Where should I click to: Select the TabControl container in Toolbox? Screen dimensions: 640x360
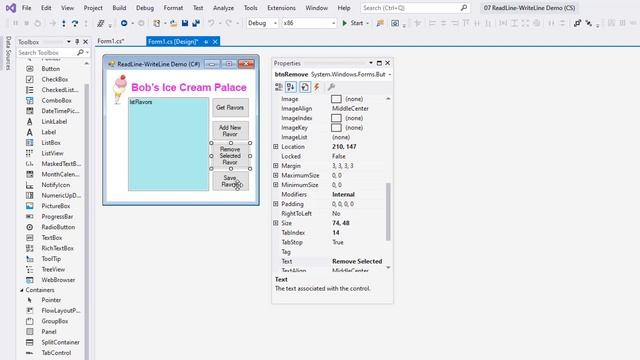56,353
